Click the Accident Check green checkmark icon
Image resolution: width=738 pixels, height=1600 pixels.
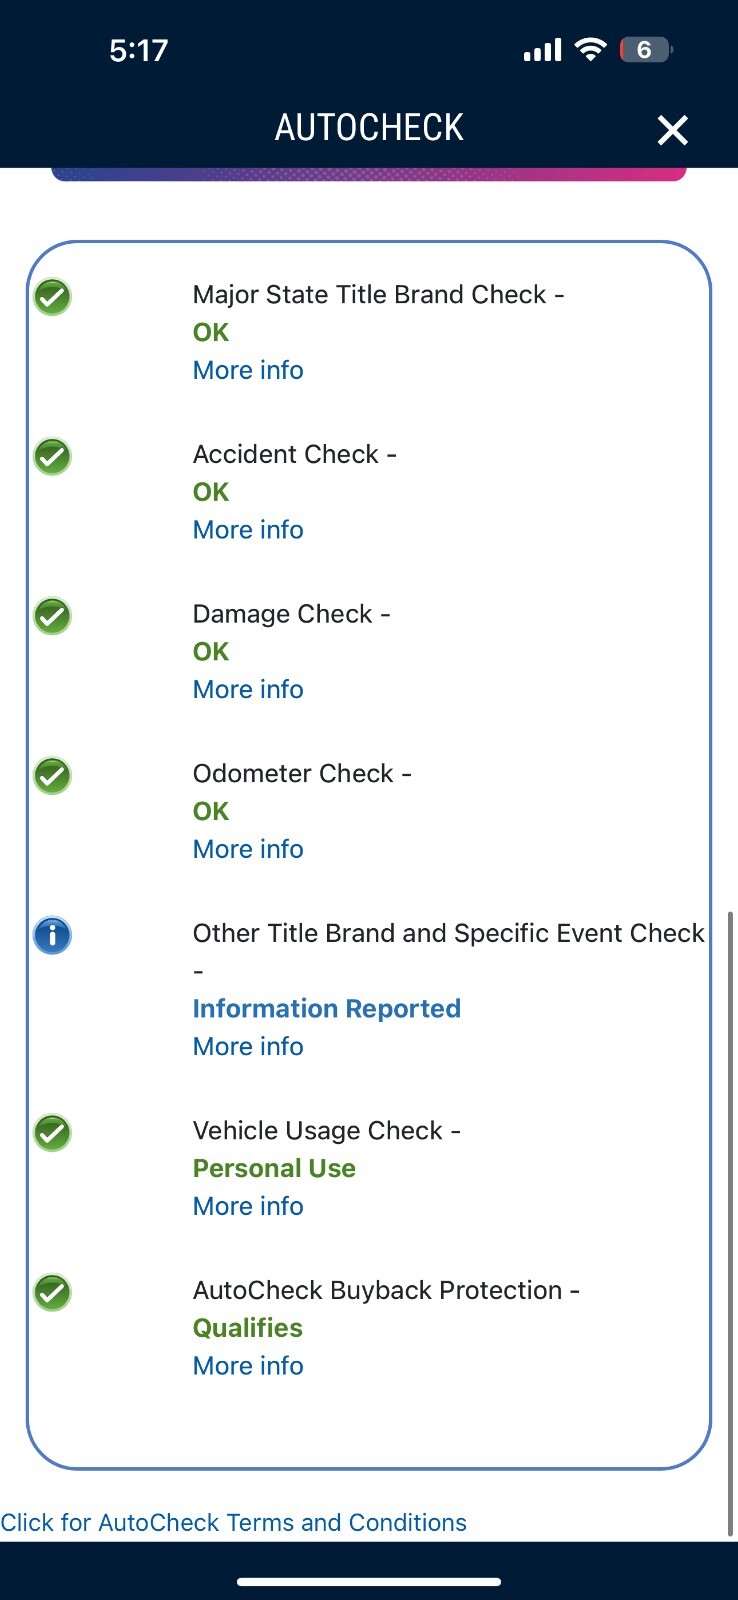point(52,457)
